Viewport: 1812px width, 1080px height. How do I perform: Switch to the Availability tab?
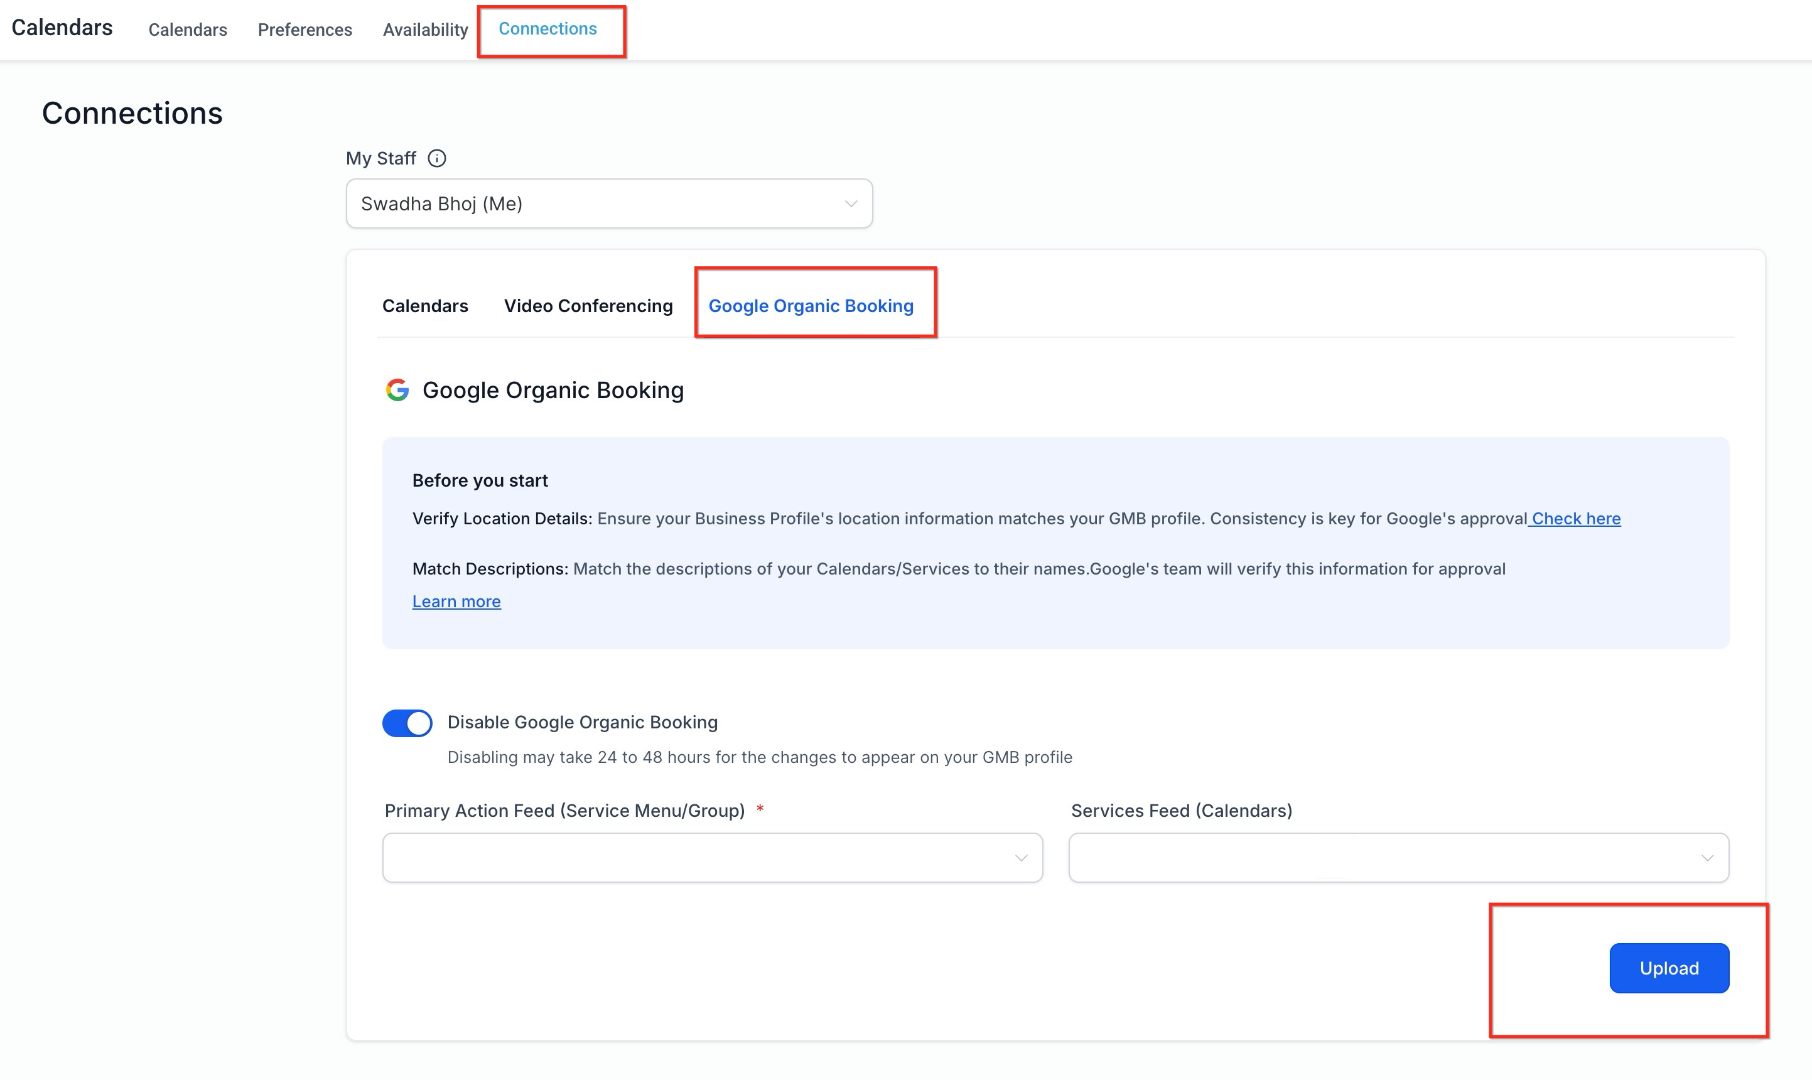[425, 30]
